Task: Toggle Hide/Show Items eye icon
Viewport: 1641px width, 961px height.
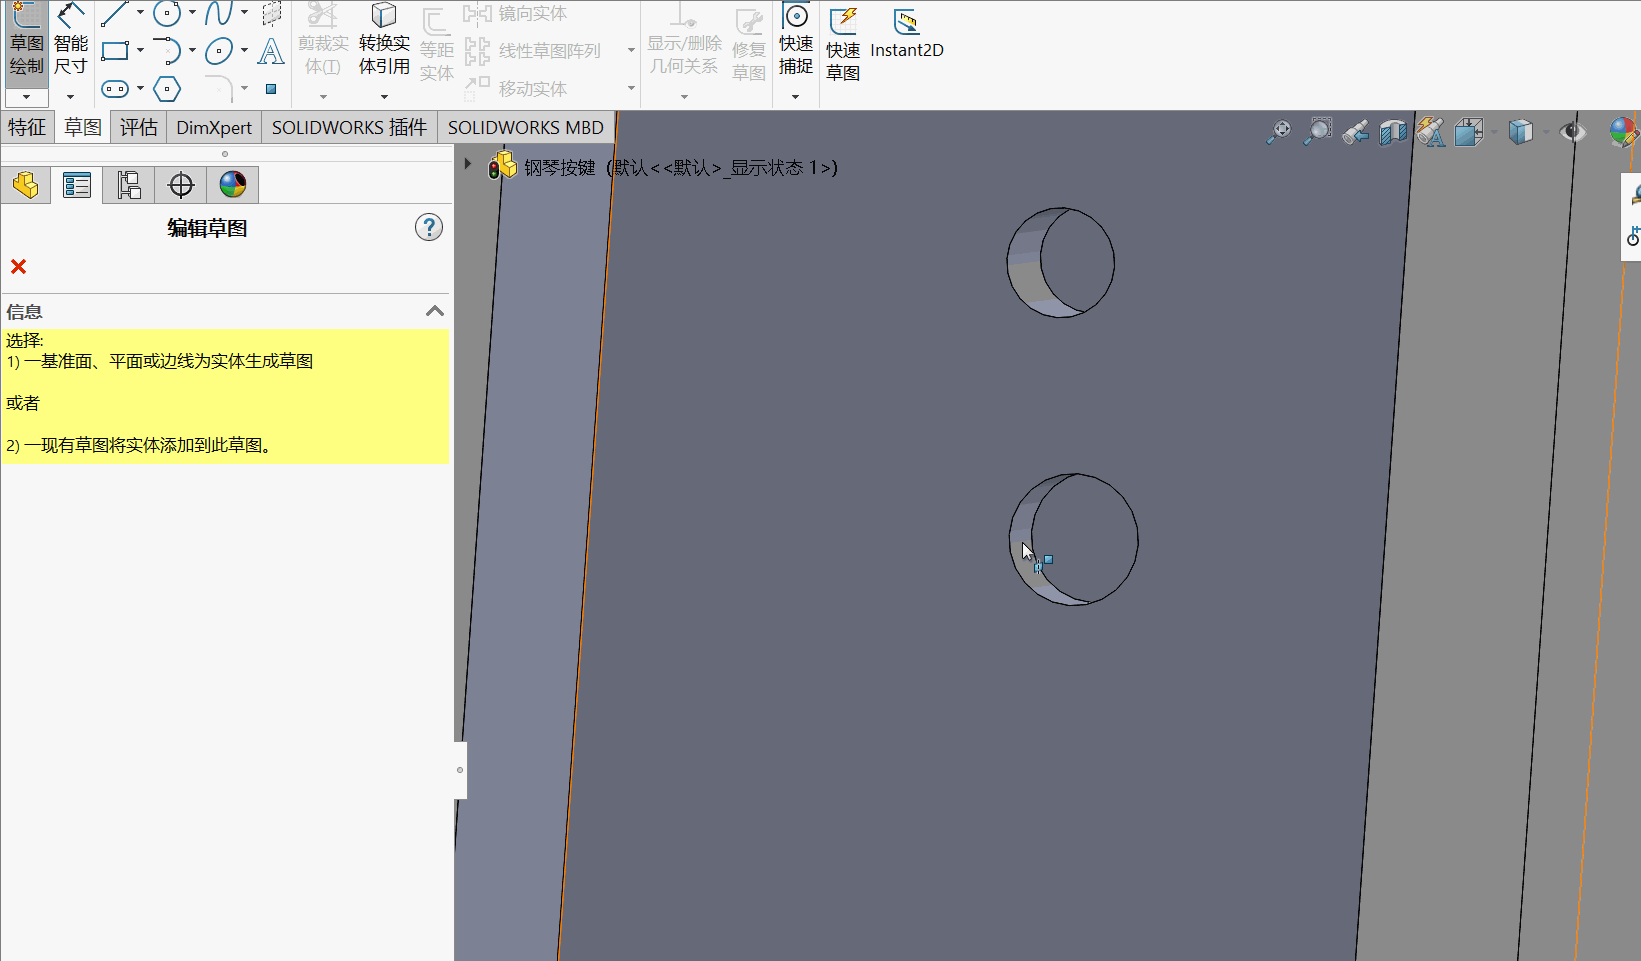Action: (x=1573, y=132)
